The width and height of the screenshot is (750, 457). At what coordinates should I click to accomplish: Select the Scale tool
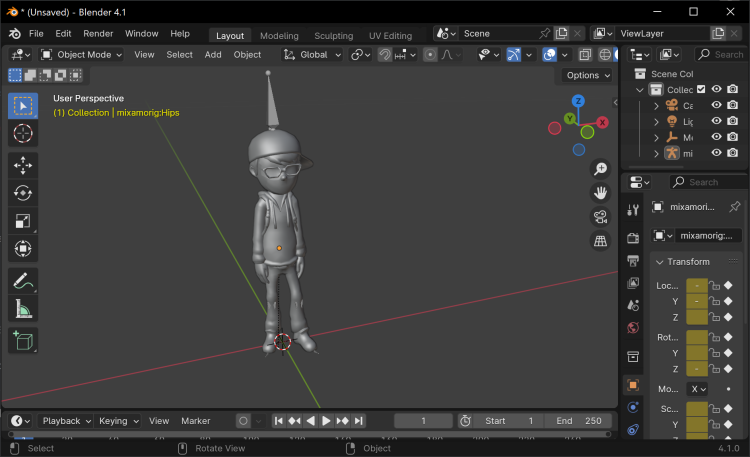23,221
